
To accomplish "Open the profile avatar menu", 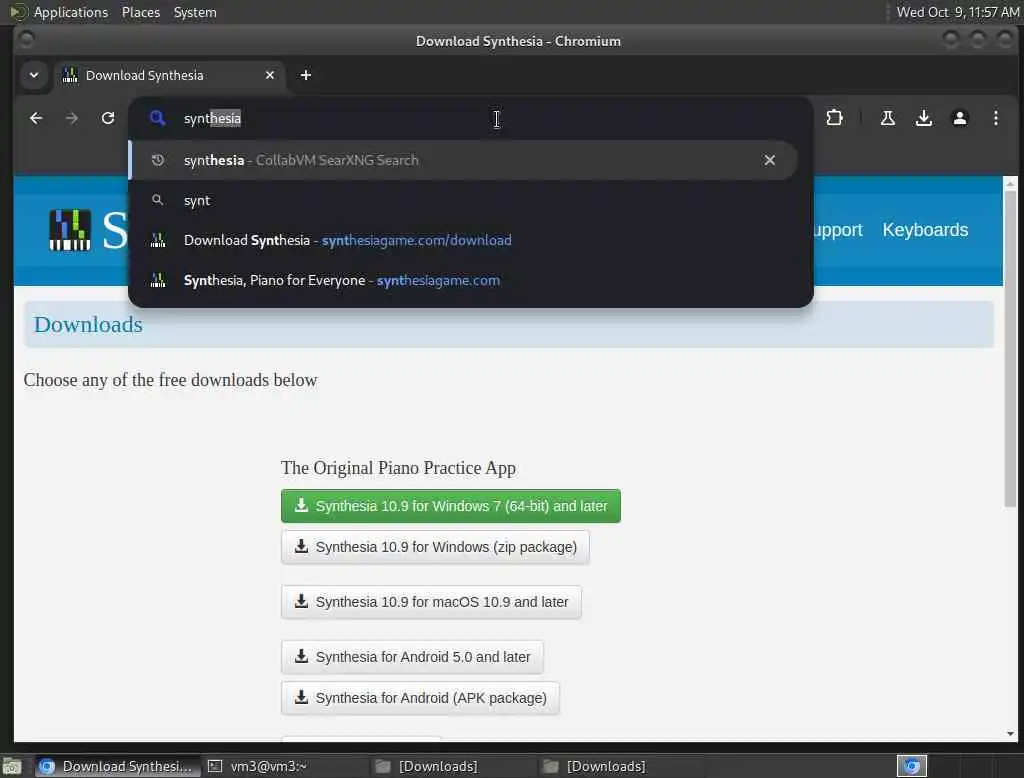I will pyautogui.click(x=959, y=118).
